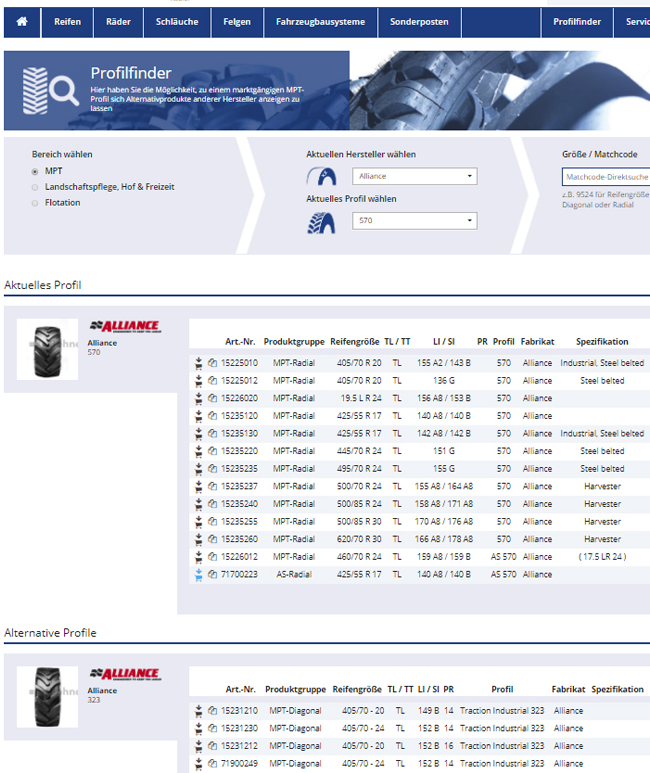
Task: Open details icon beside article 15235220
Action: click(x=212, y=451)
